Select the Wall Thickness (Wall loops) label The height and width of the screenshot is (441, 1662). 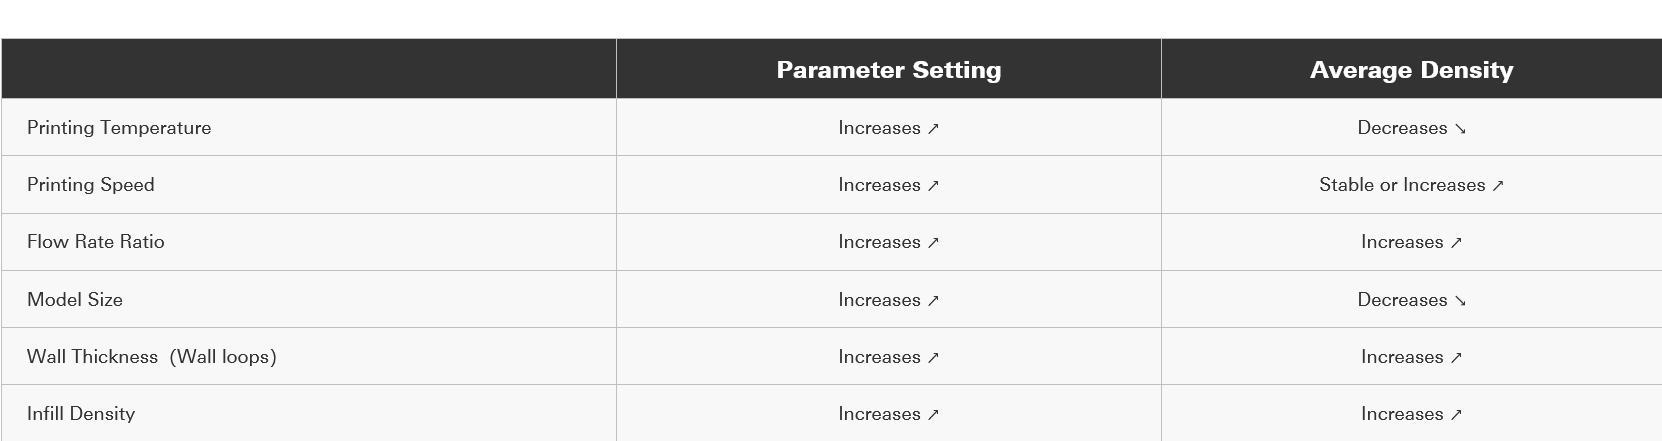[152, 357]
